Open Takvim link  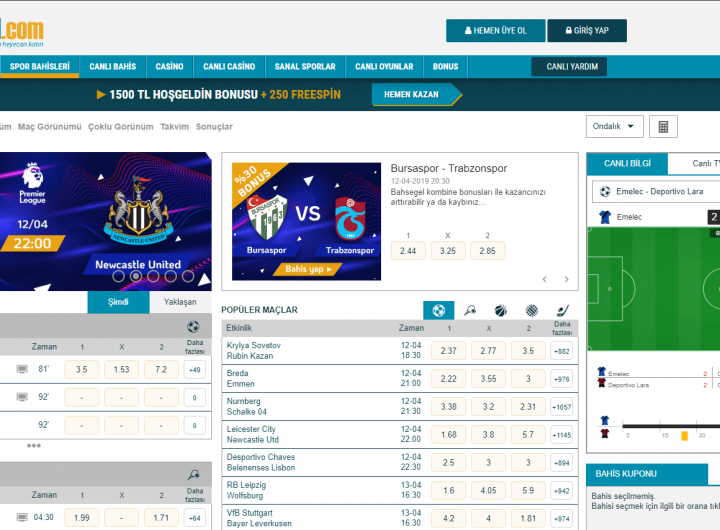click(174, 127)
